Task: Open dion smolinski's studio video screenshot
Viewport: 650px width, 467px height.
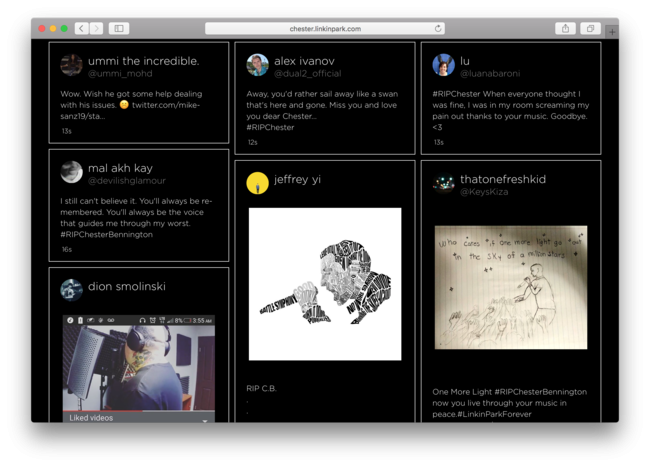Action: (x=139, y=369)
